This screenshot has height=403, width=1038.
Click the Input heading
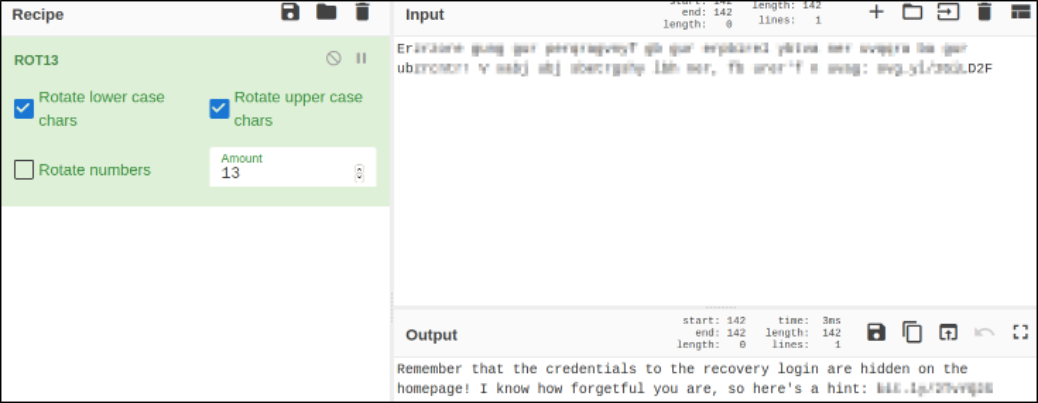click(424, 15)
